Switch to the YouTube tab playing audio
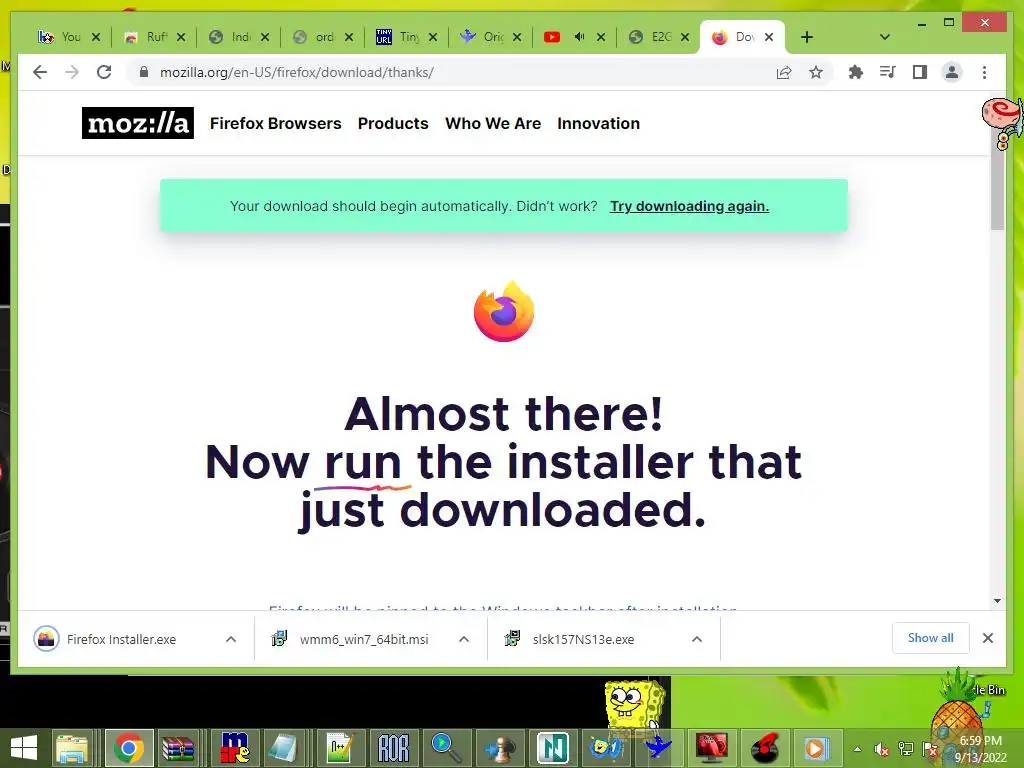This screenshot has width=1024, height=768. tap(552, 37)
